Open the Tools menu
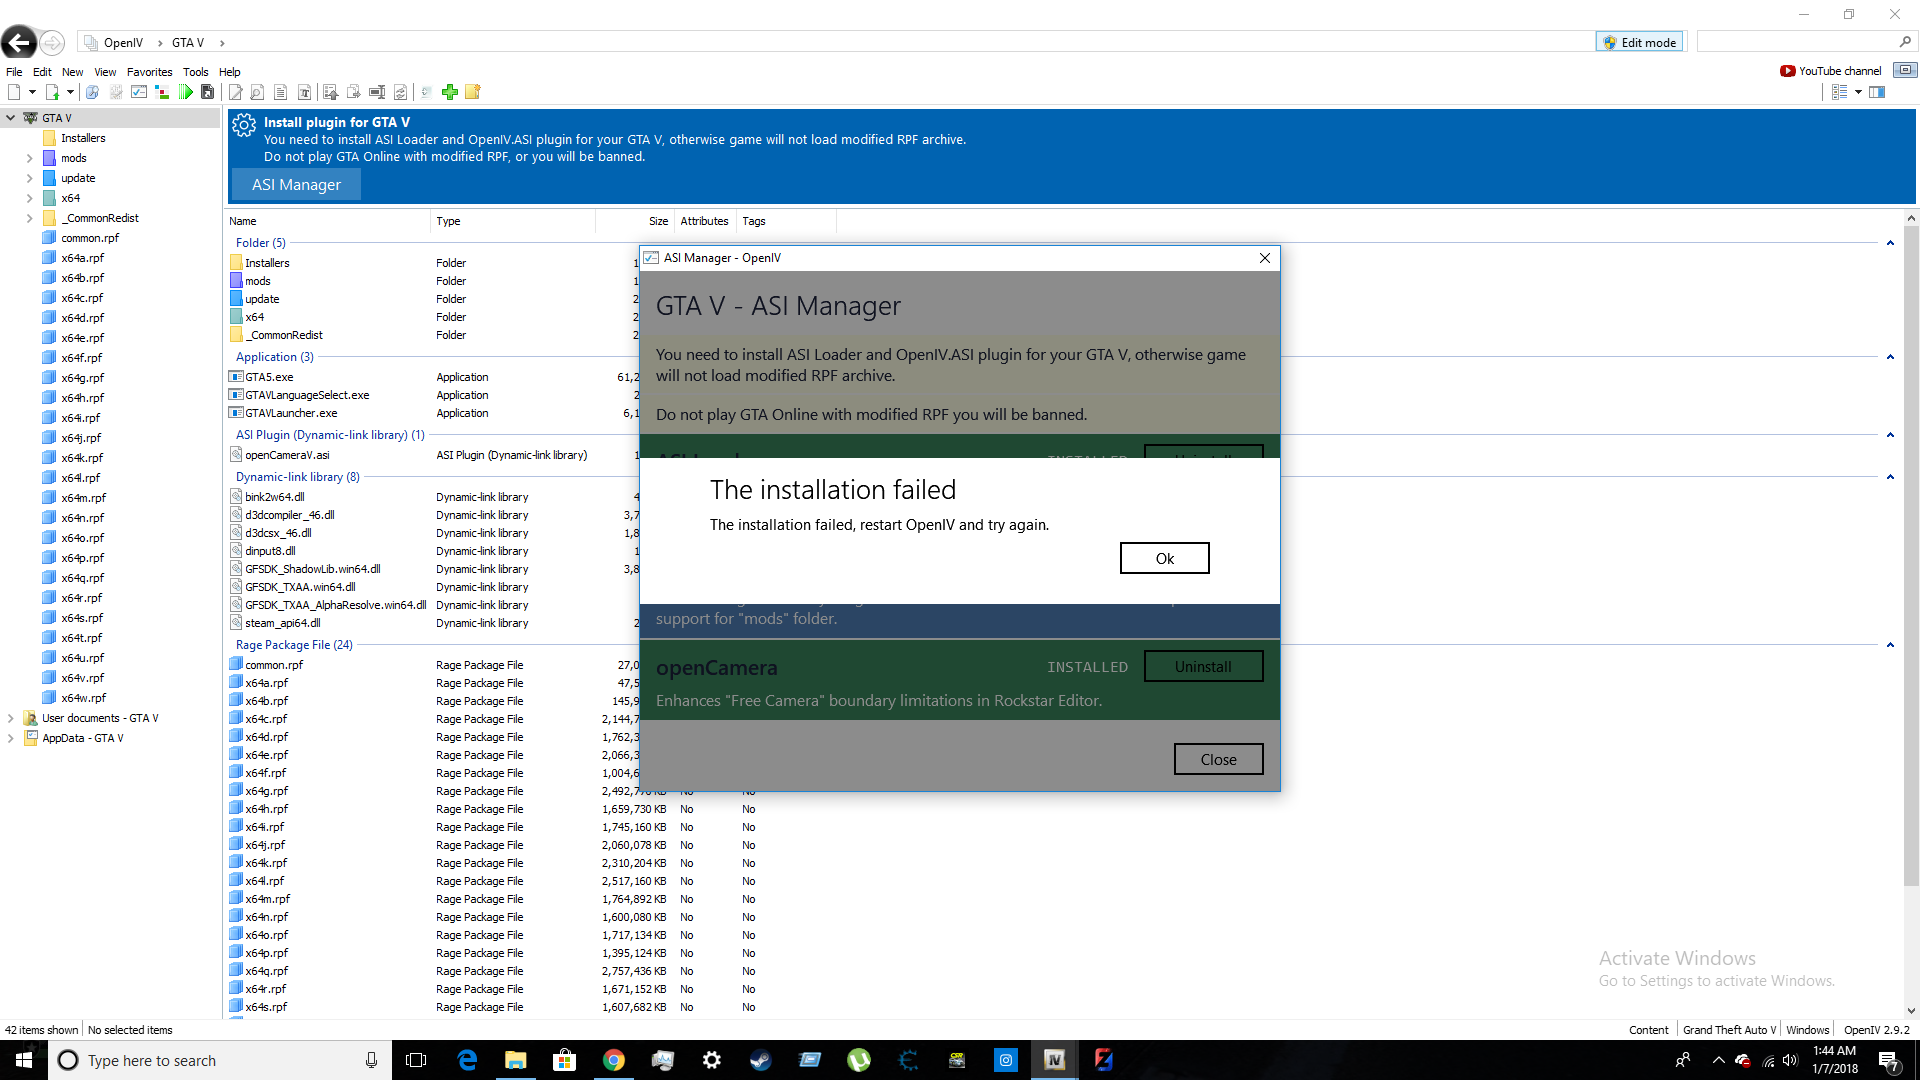 pyautogui.click(x=195, y=72)
